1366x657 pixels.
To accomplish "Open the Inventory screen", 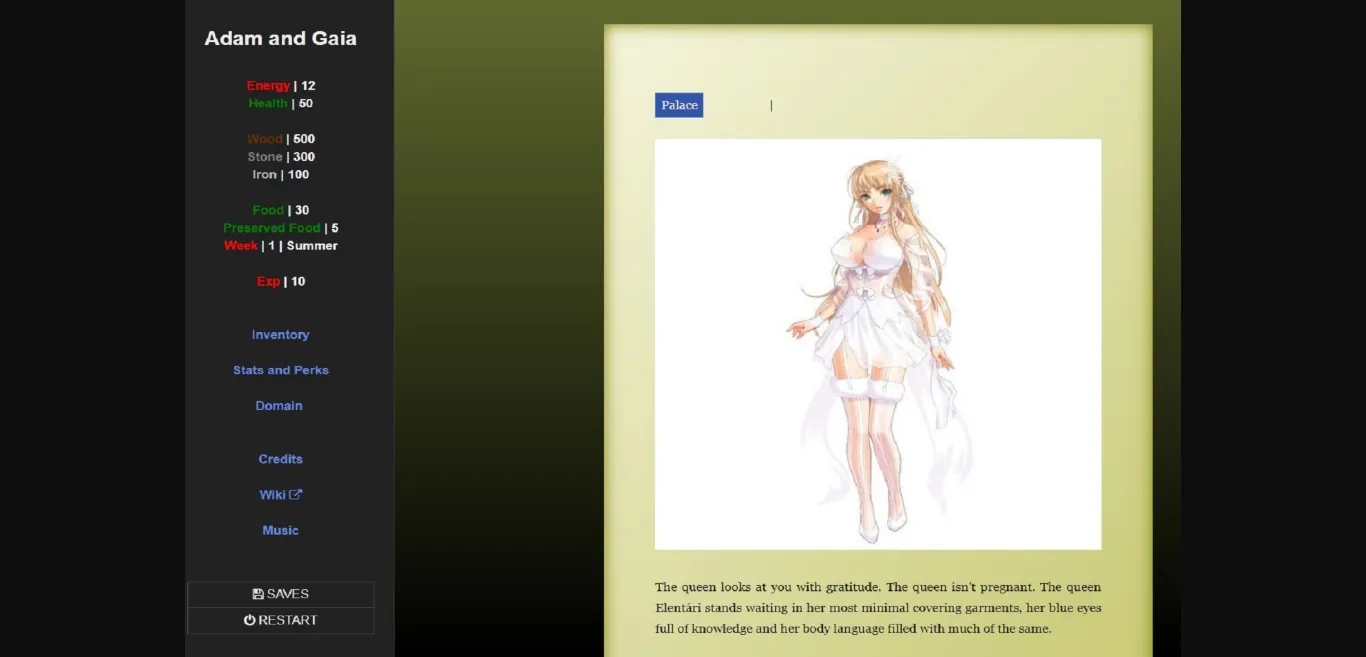I will coord(280,334).
